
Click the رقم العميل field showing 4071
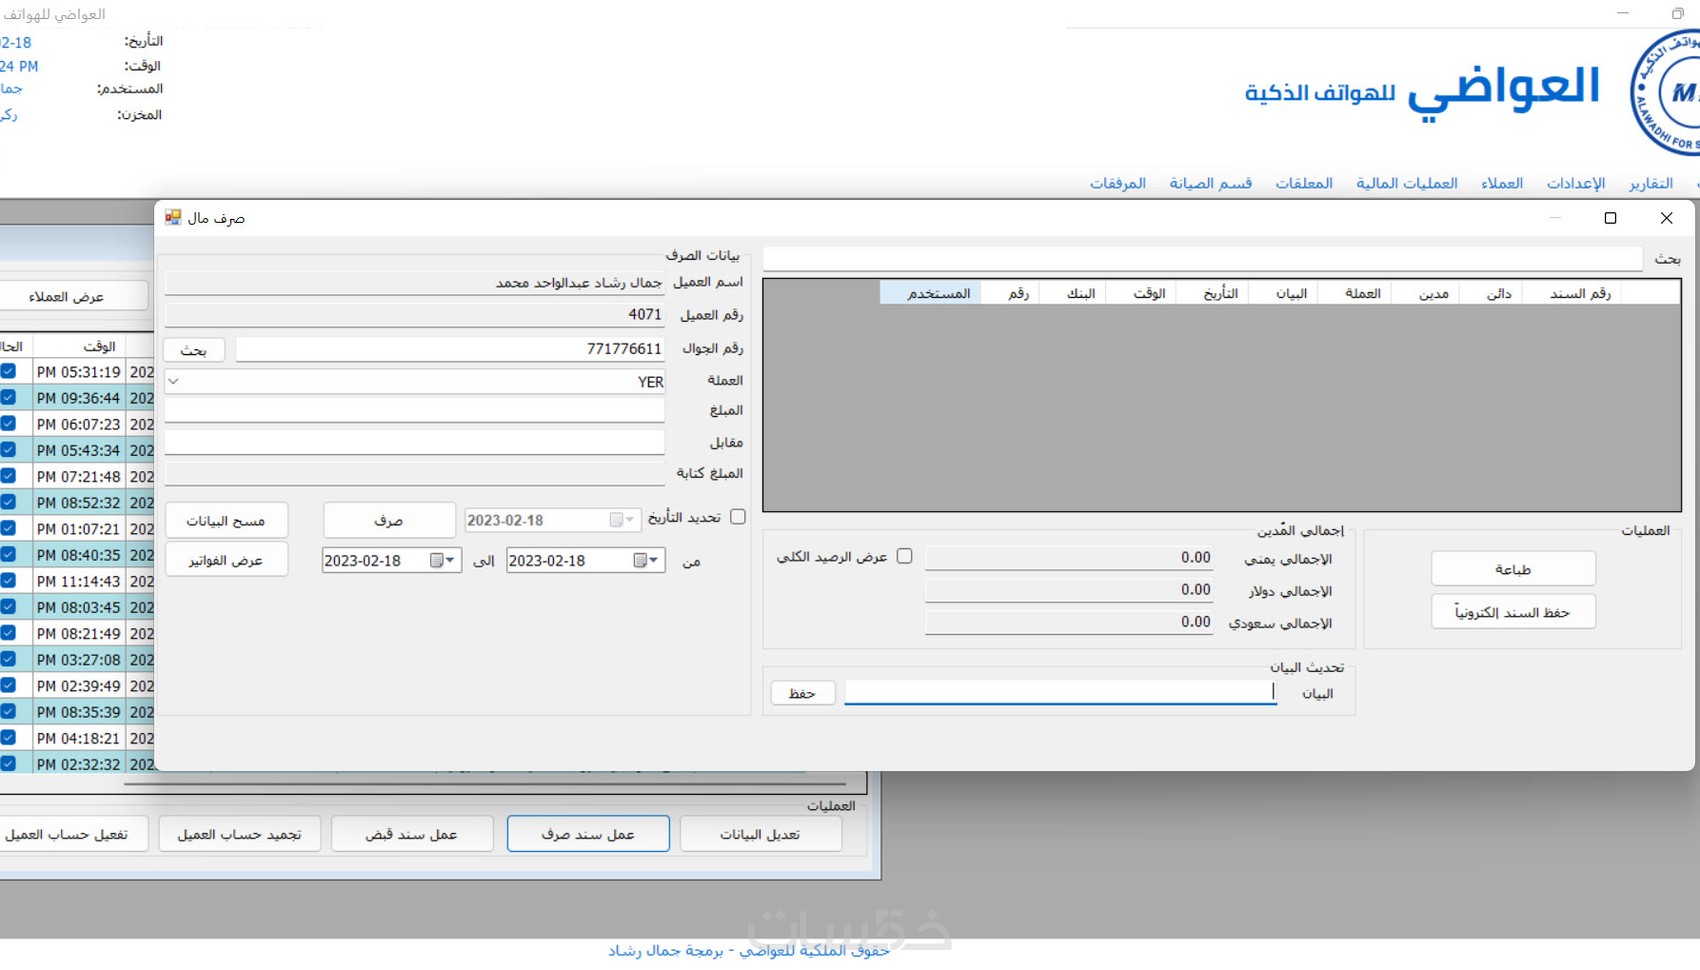pyautogui.click(x=414, y=315)
